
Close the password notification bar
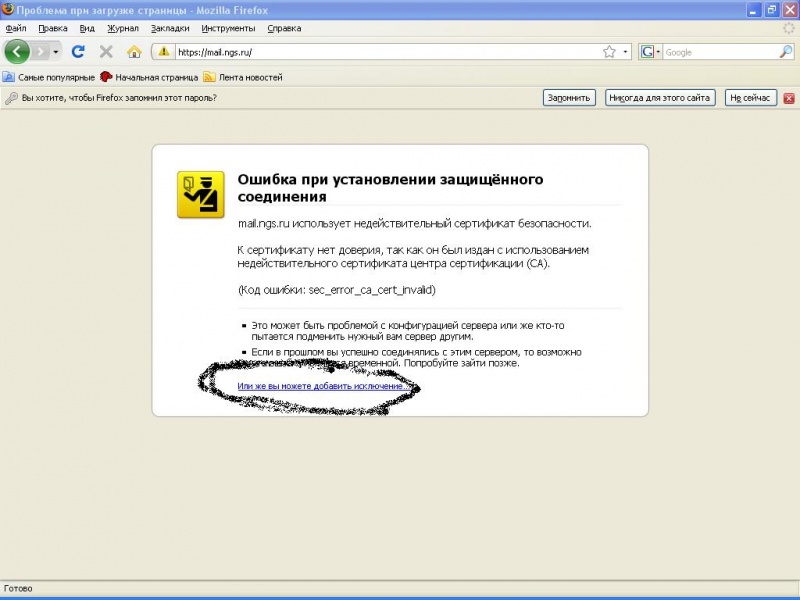pos(789,98)
